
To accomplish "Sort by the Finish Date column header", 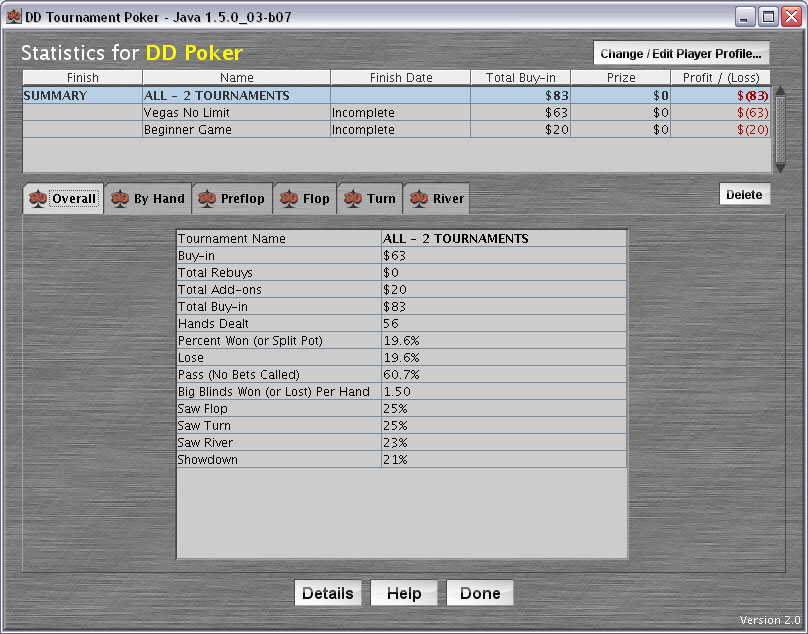I will point(400,78).
